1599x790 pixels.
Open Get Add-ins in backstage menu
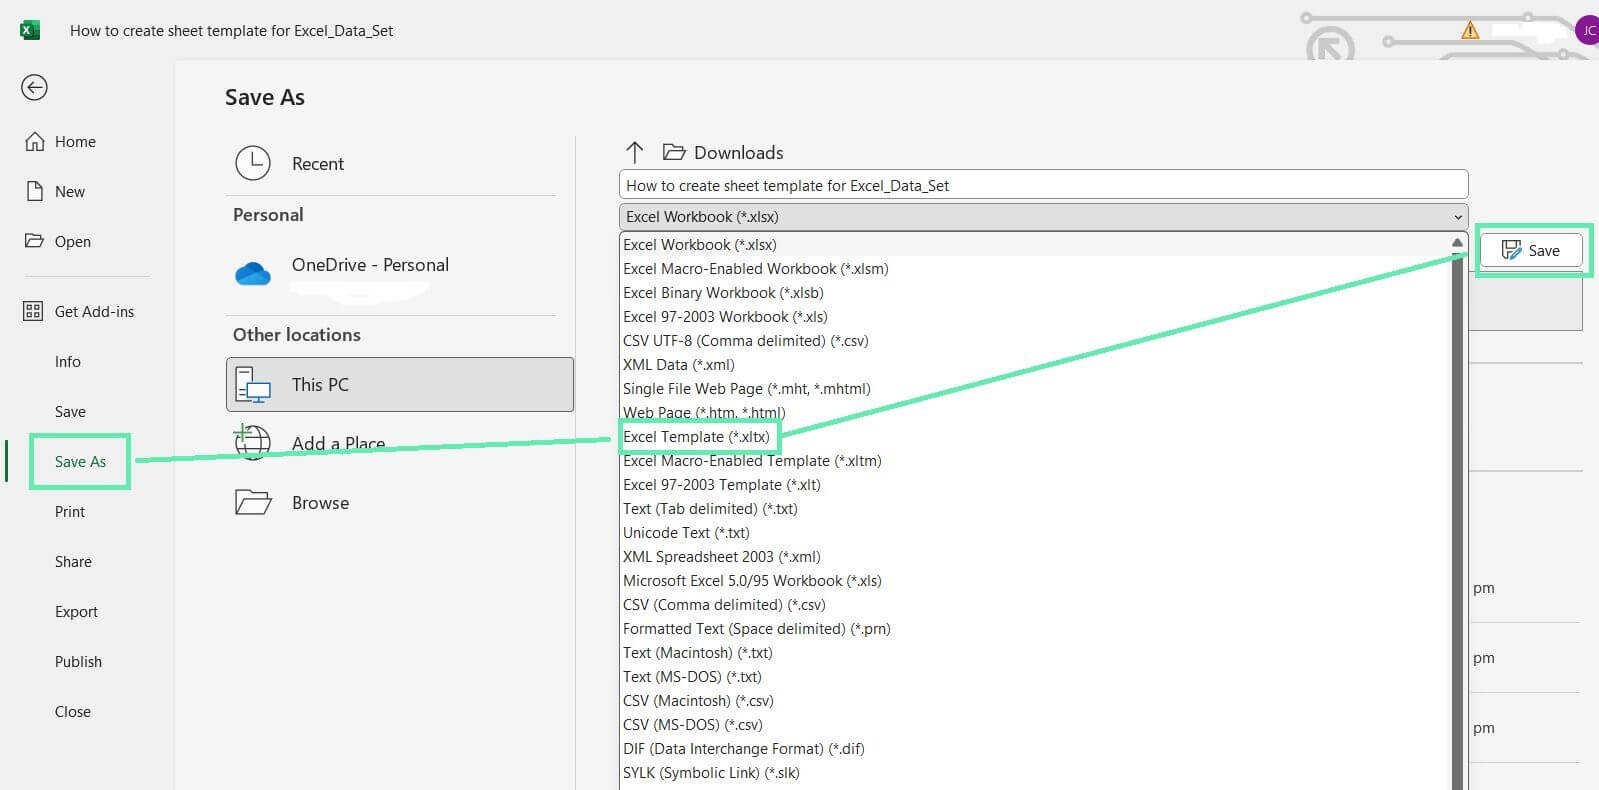(x=94, y=312)
